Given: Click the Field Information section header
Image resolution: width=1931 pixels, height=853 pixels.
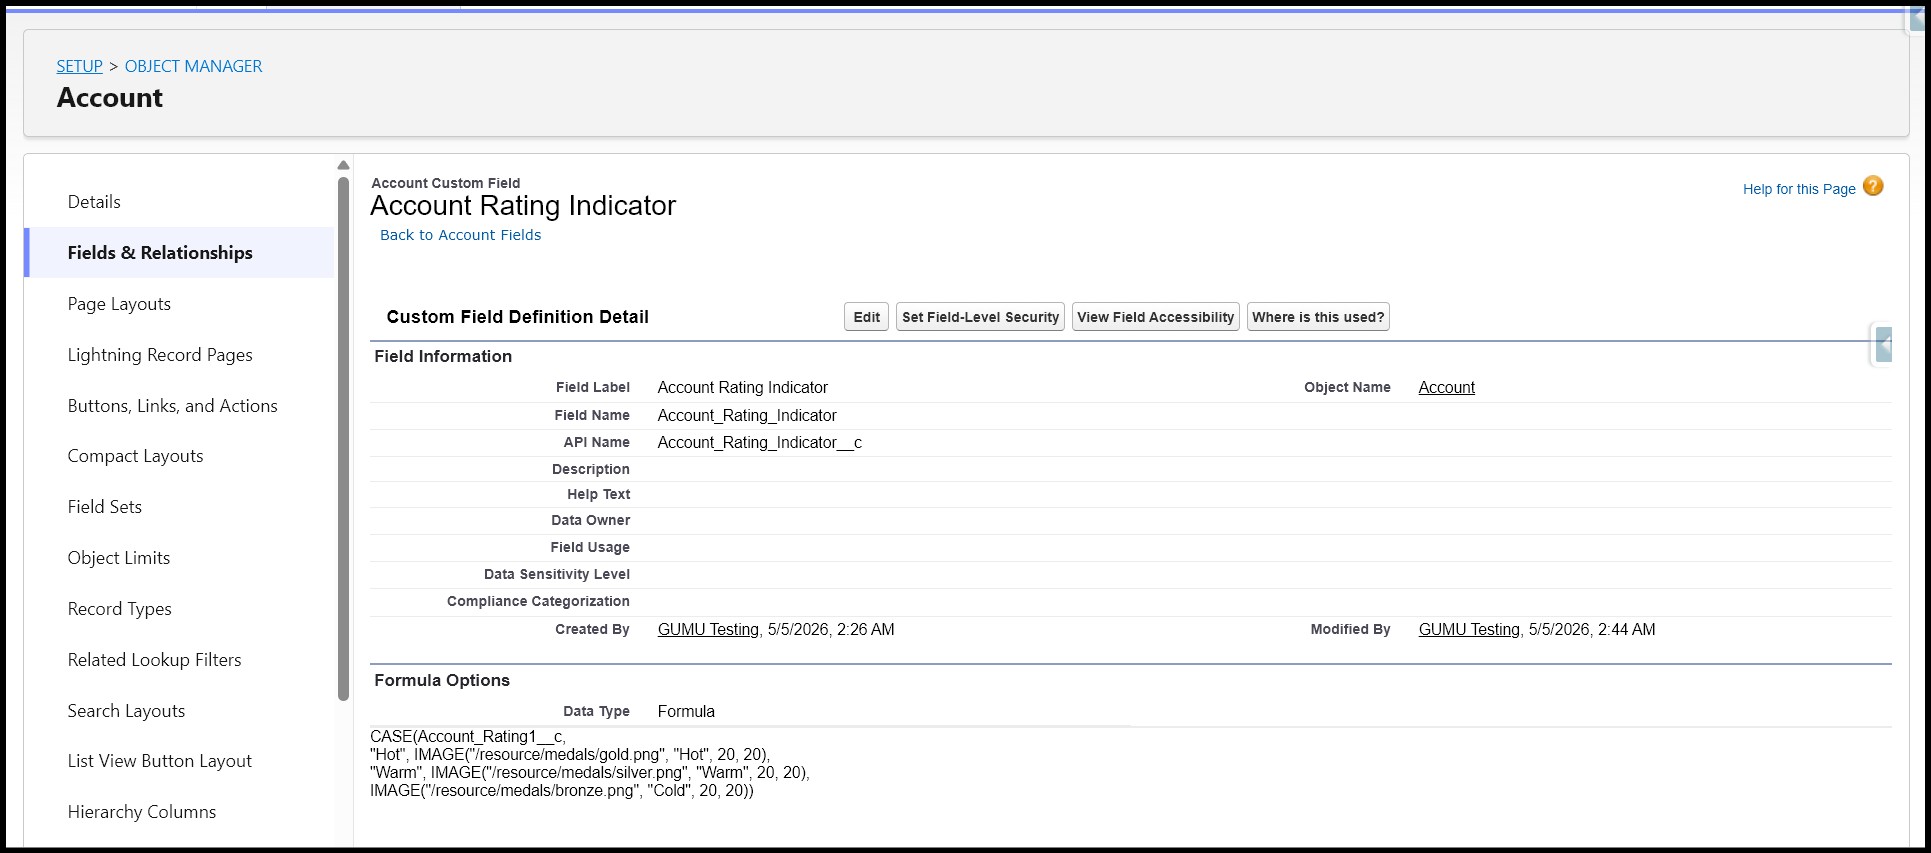Looking at the screenshot, I should coord(443,356).
